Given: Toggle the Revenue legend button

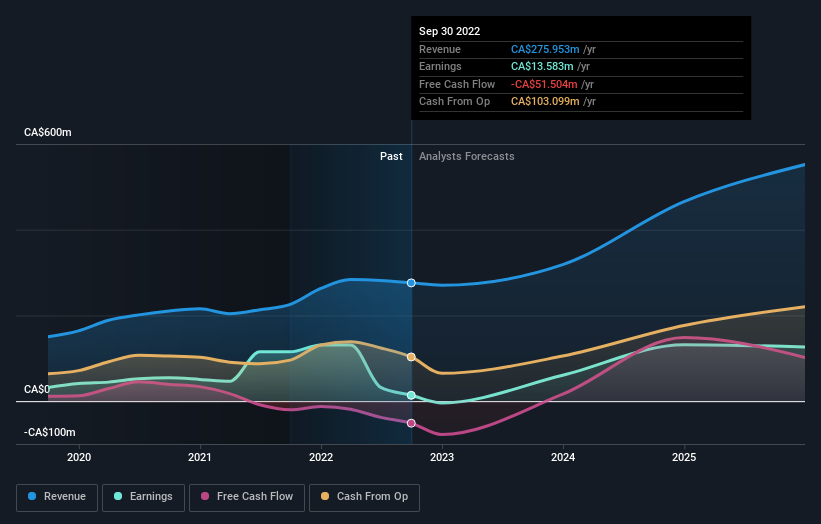Looking at the screenshot, I should (x=57, y=497).
